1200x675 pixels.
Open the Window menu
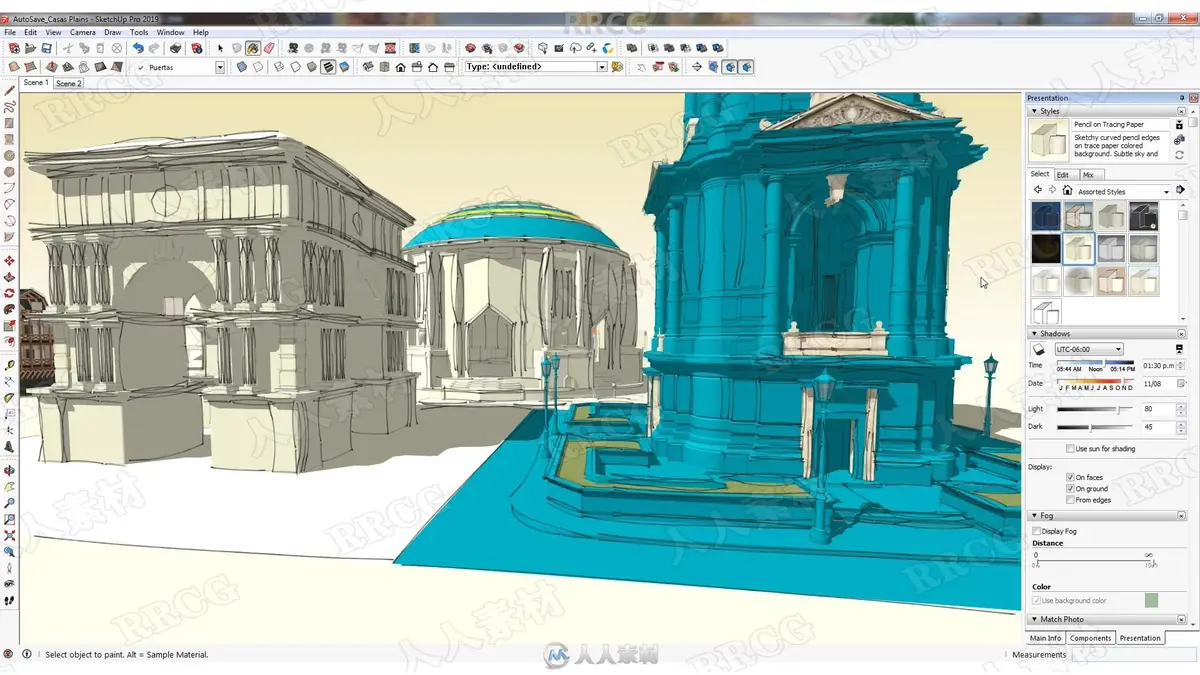point(170,32)
